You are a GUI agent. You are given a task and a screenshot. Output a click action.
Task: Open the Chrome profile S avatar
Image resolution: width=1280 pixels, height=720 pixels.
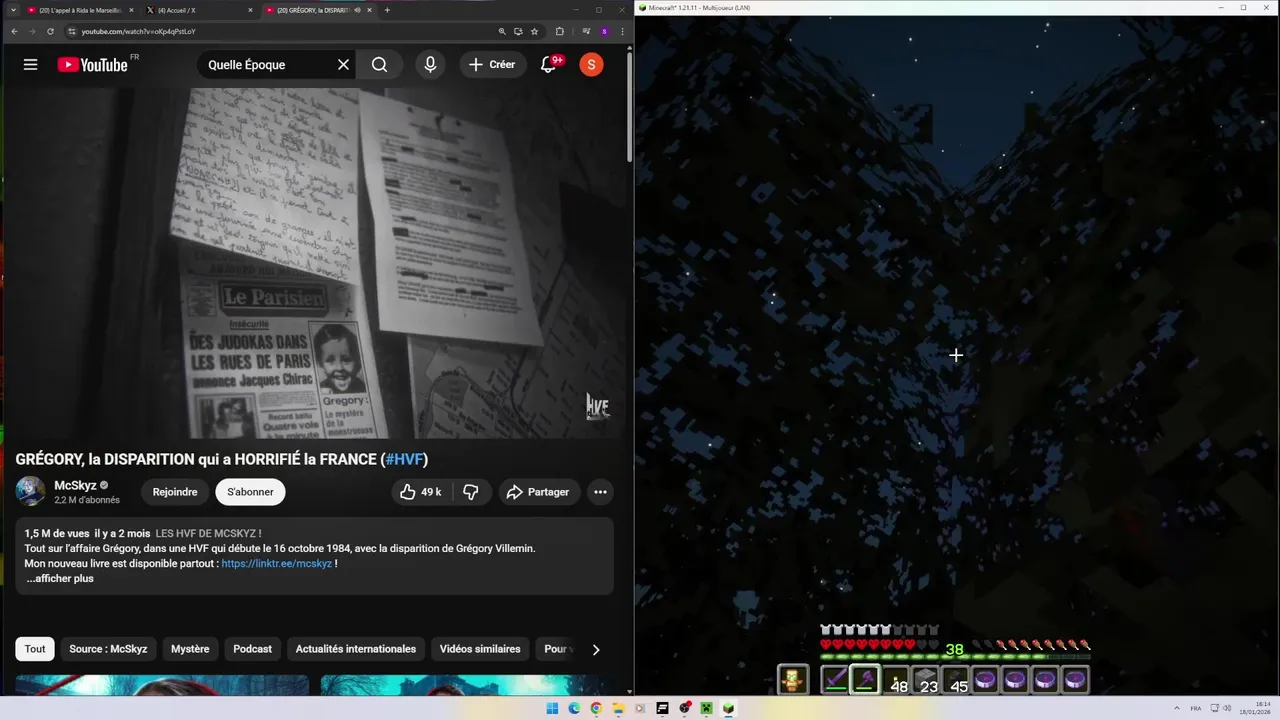[x=604, y=31]
